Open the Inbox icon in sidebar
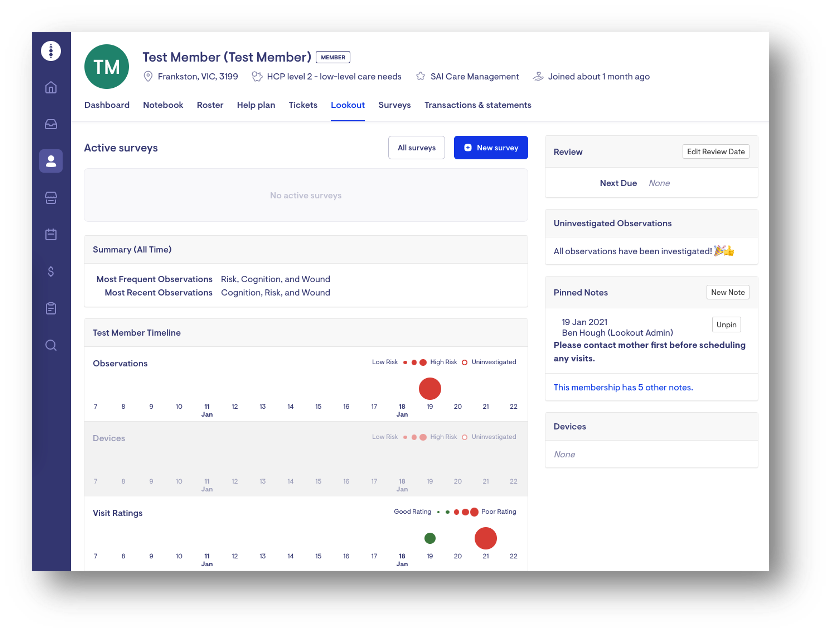 51,124
